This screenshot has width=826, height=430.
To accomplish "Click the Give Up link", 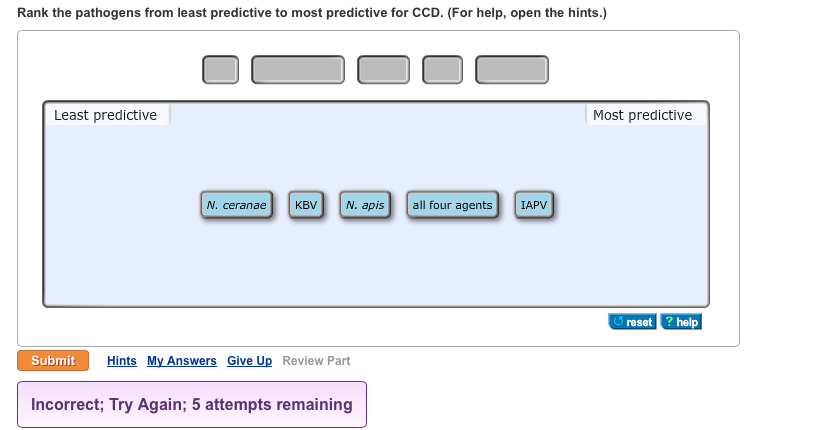I will tap(250, 361).
